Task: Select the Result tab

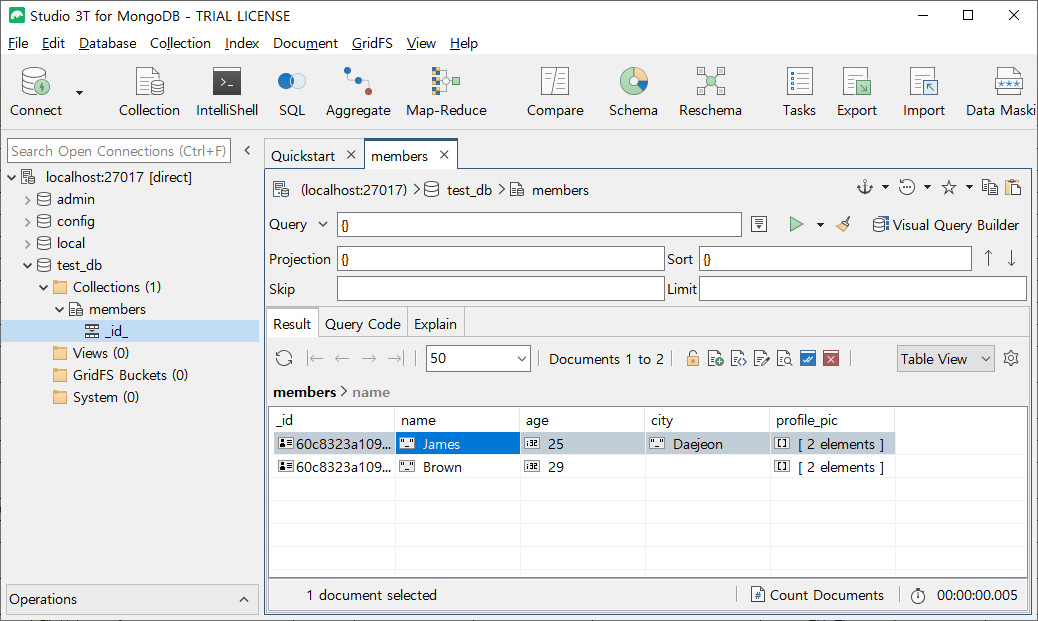Action: (x=292, y=324)
